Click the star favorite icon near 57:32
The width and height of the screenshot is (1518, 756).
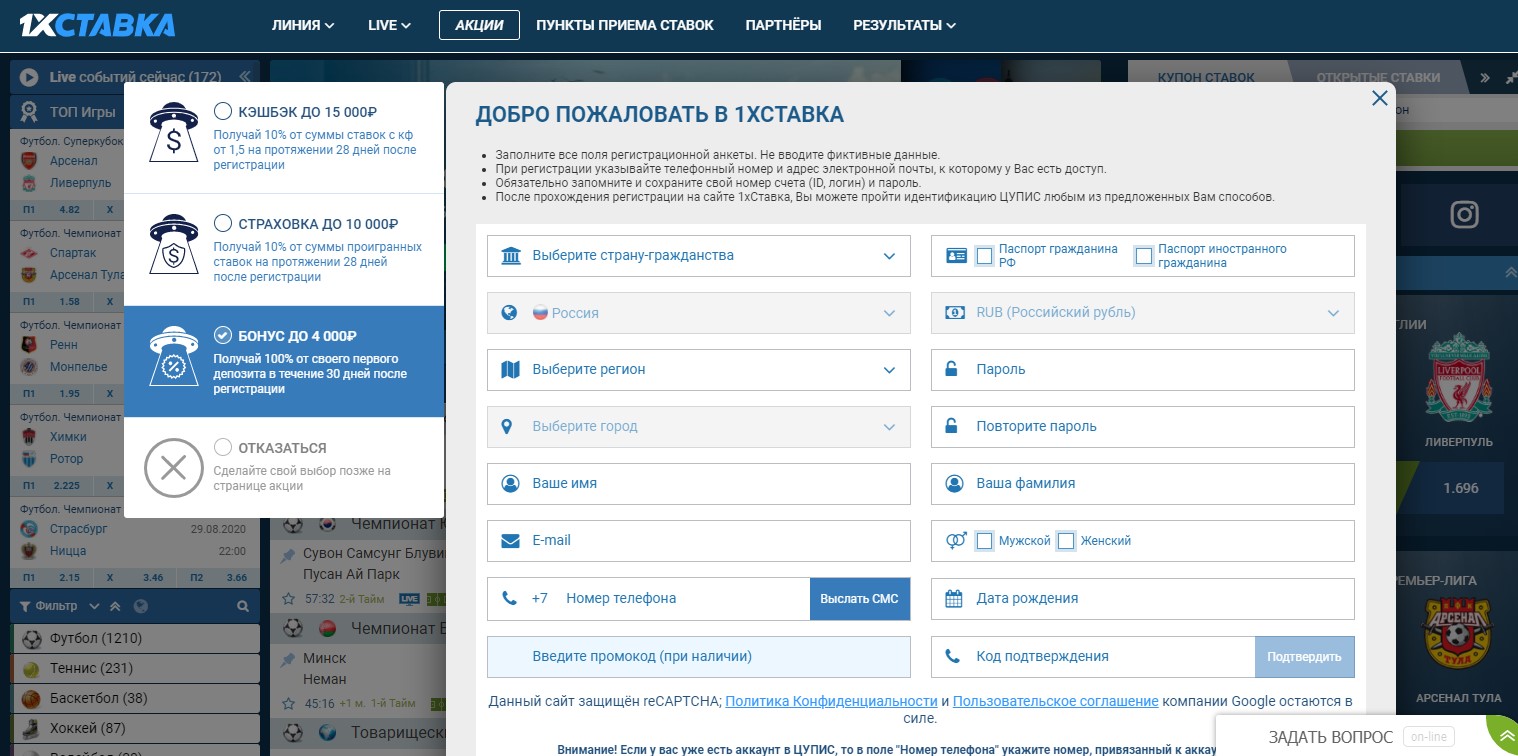[x=289, y=599]
